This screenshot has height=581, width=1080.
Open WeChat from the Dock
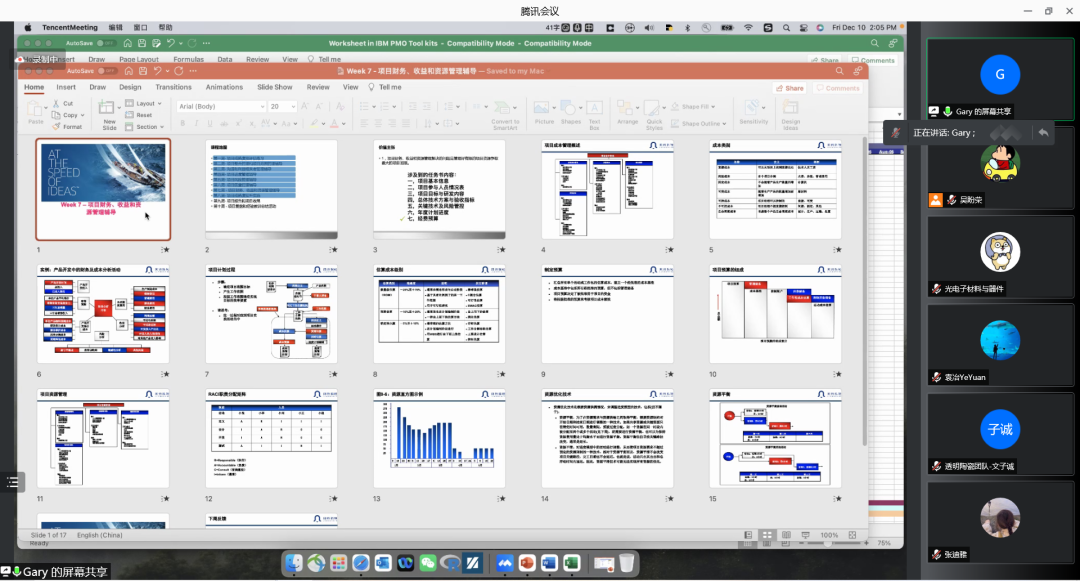[428, 563]
